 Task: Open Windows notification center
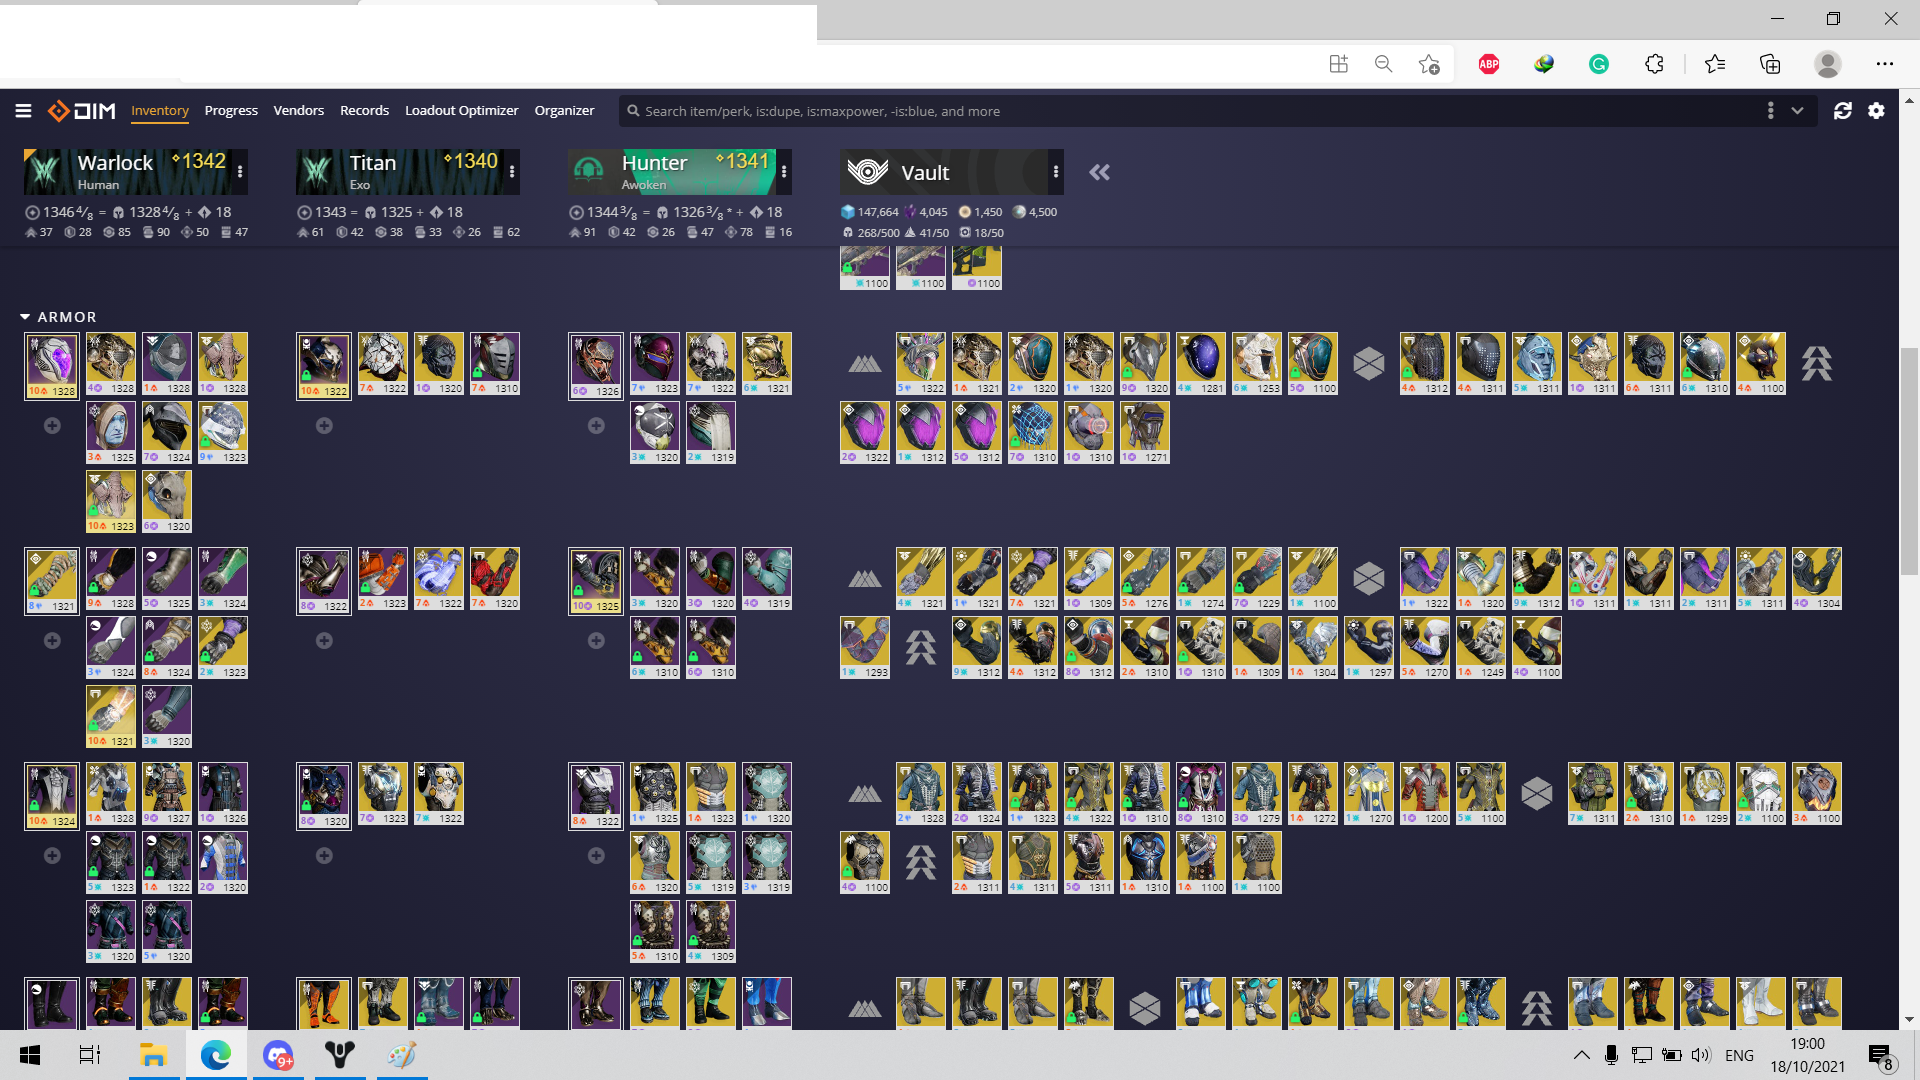click(1880, 1056)
